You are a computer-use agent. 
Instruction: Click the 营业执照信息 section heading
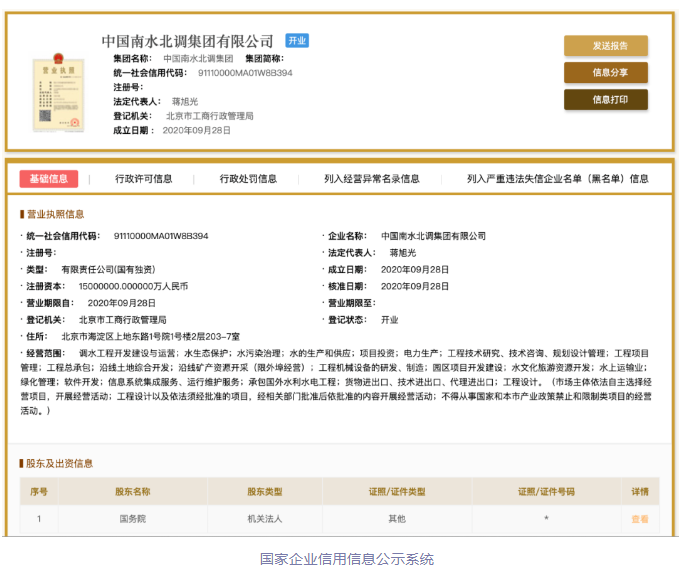pos(55,214)
